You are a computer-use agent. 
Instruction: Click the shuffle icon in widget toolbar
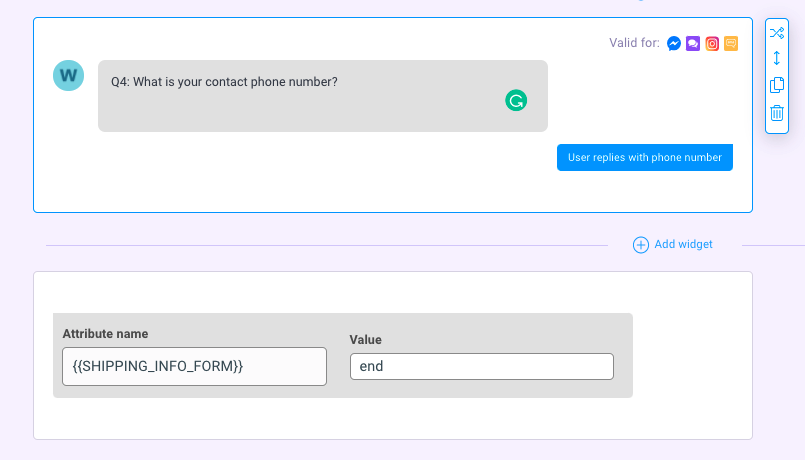coord(777,33)
